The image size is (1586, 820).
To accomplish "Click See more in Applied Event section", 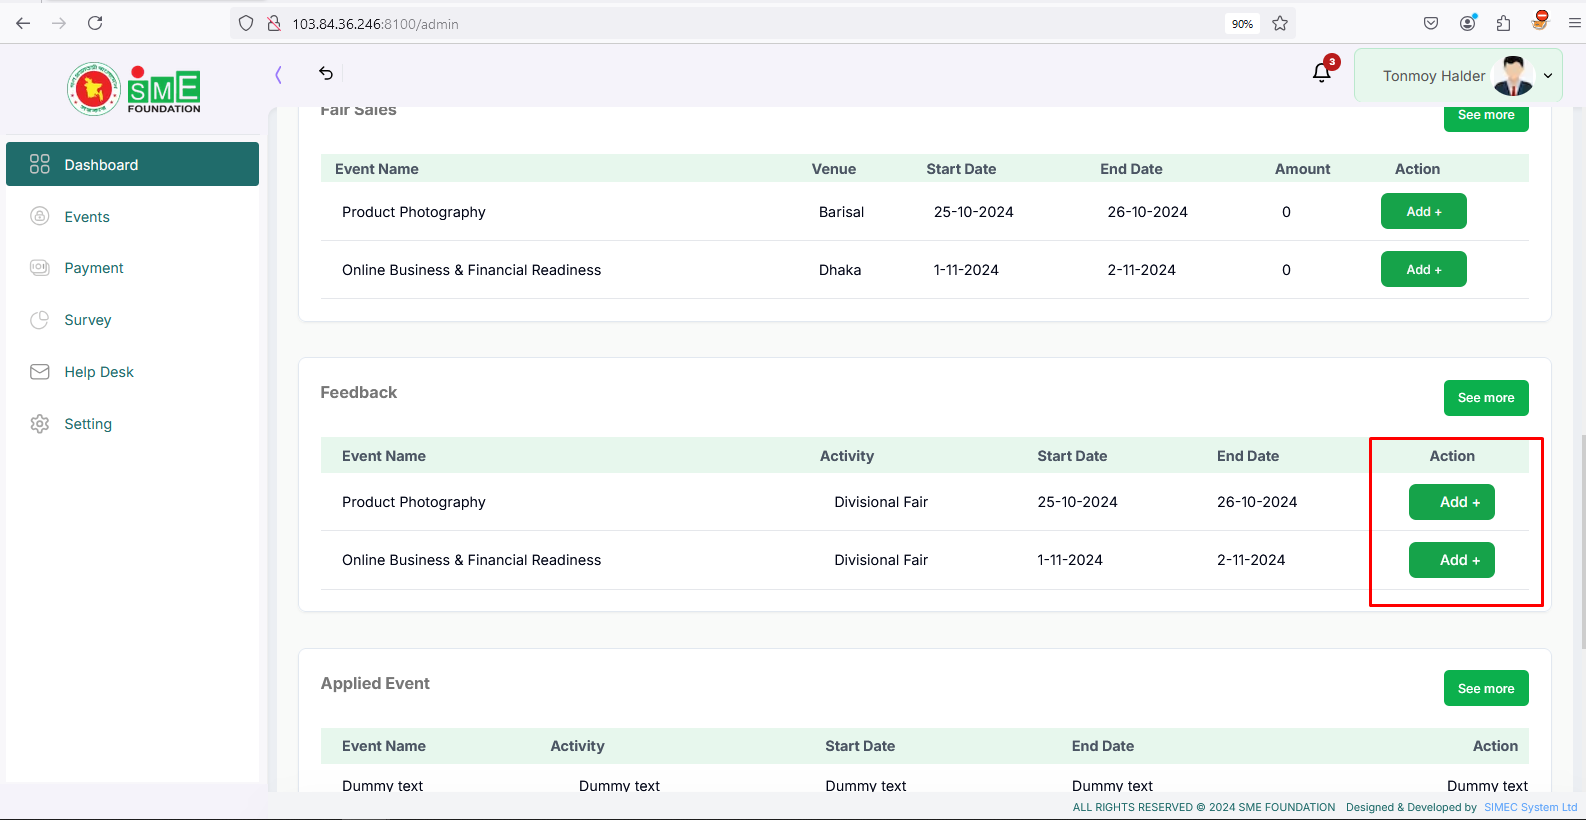I will coord(1486,688).
